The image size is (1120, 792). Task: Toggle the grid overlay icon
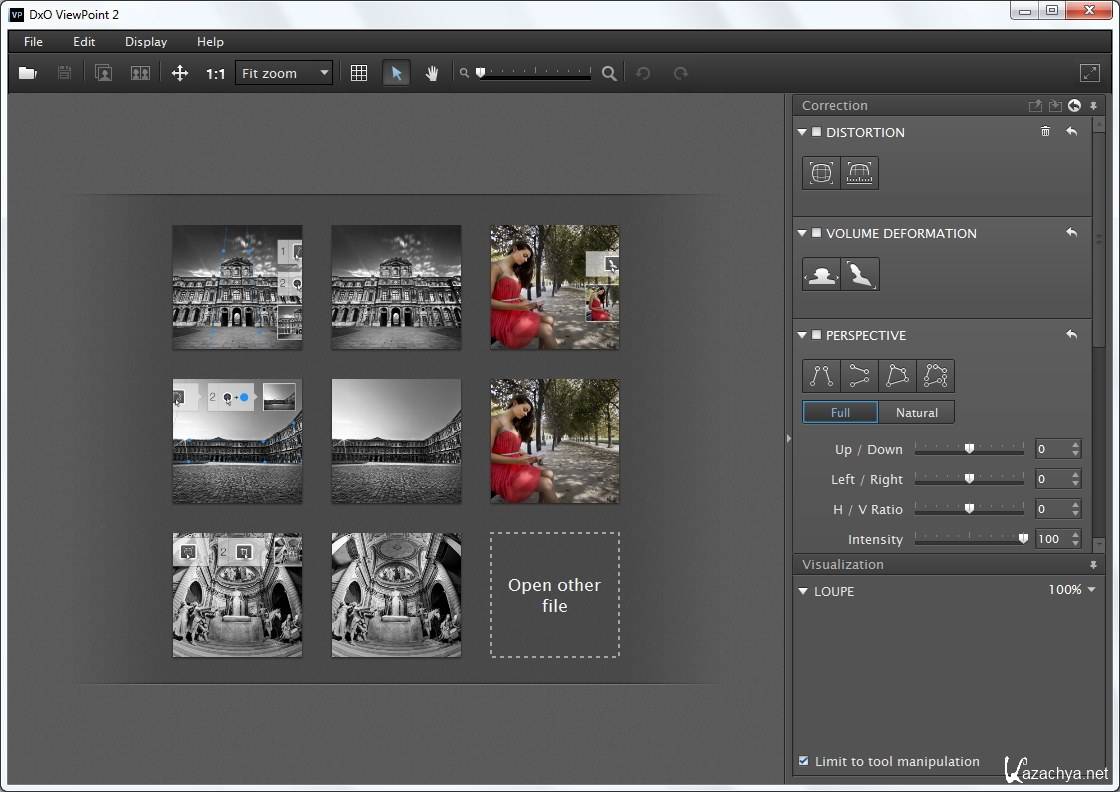(359, 73)
